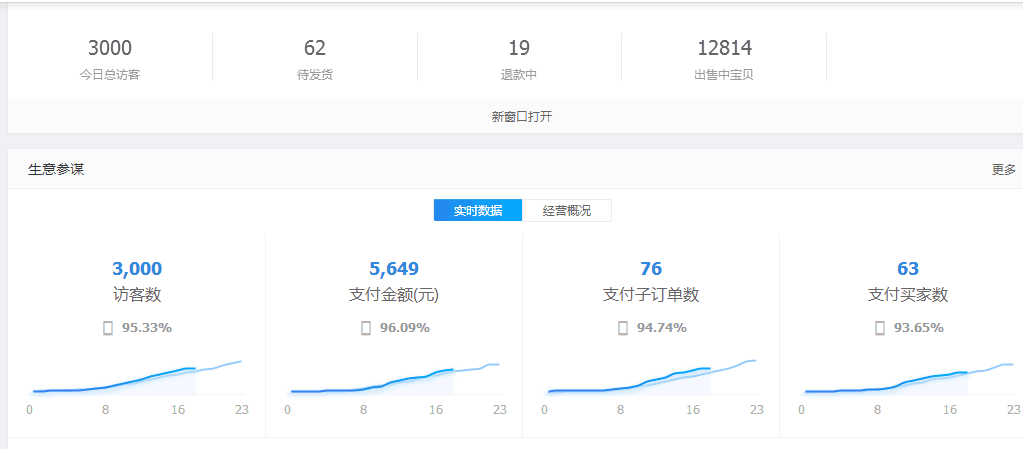Image resolution: width=1023 pixels, height=449 pixels.
Task: Open 出售中宝贝 count 12814
Action: click(724, 48)
